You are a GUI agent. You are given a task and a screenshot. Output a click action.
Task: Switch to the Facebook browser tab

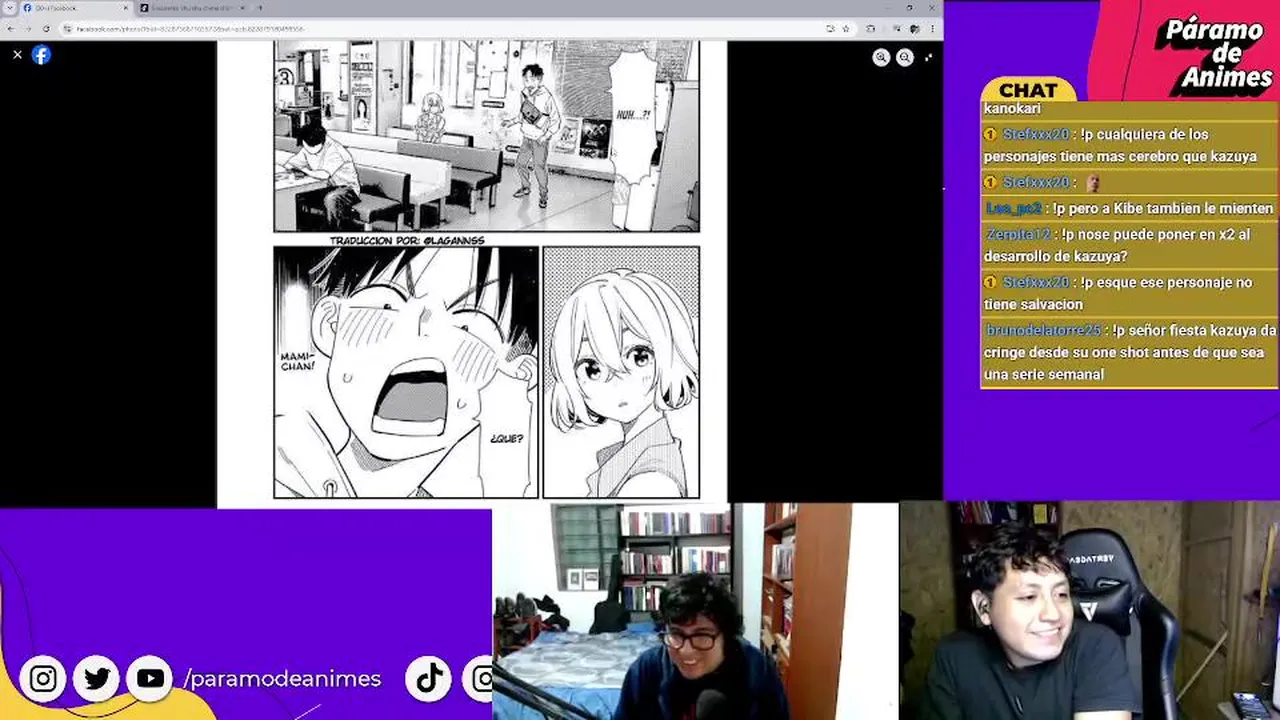(76, 8)
